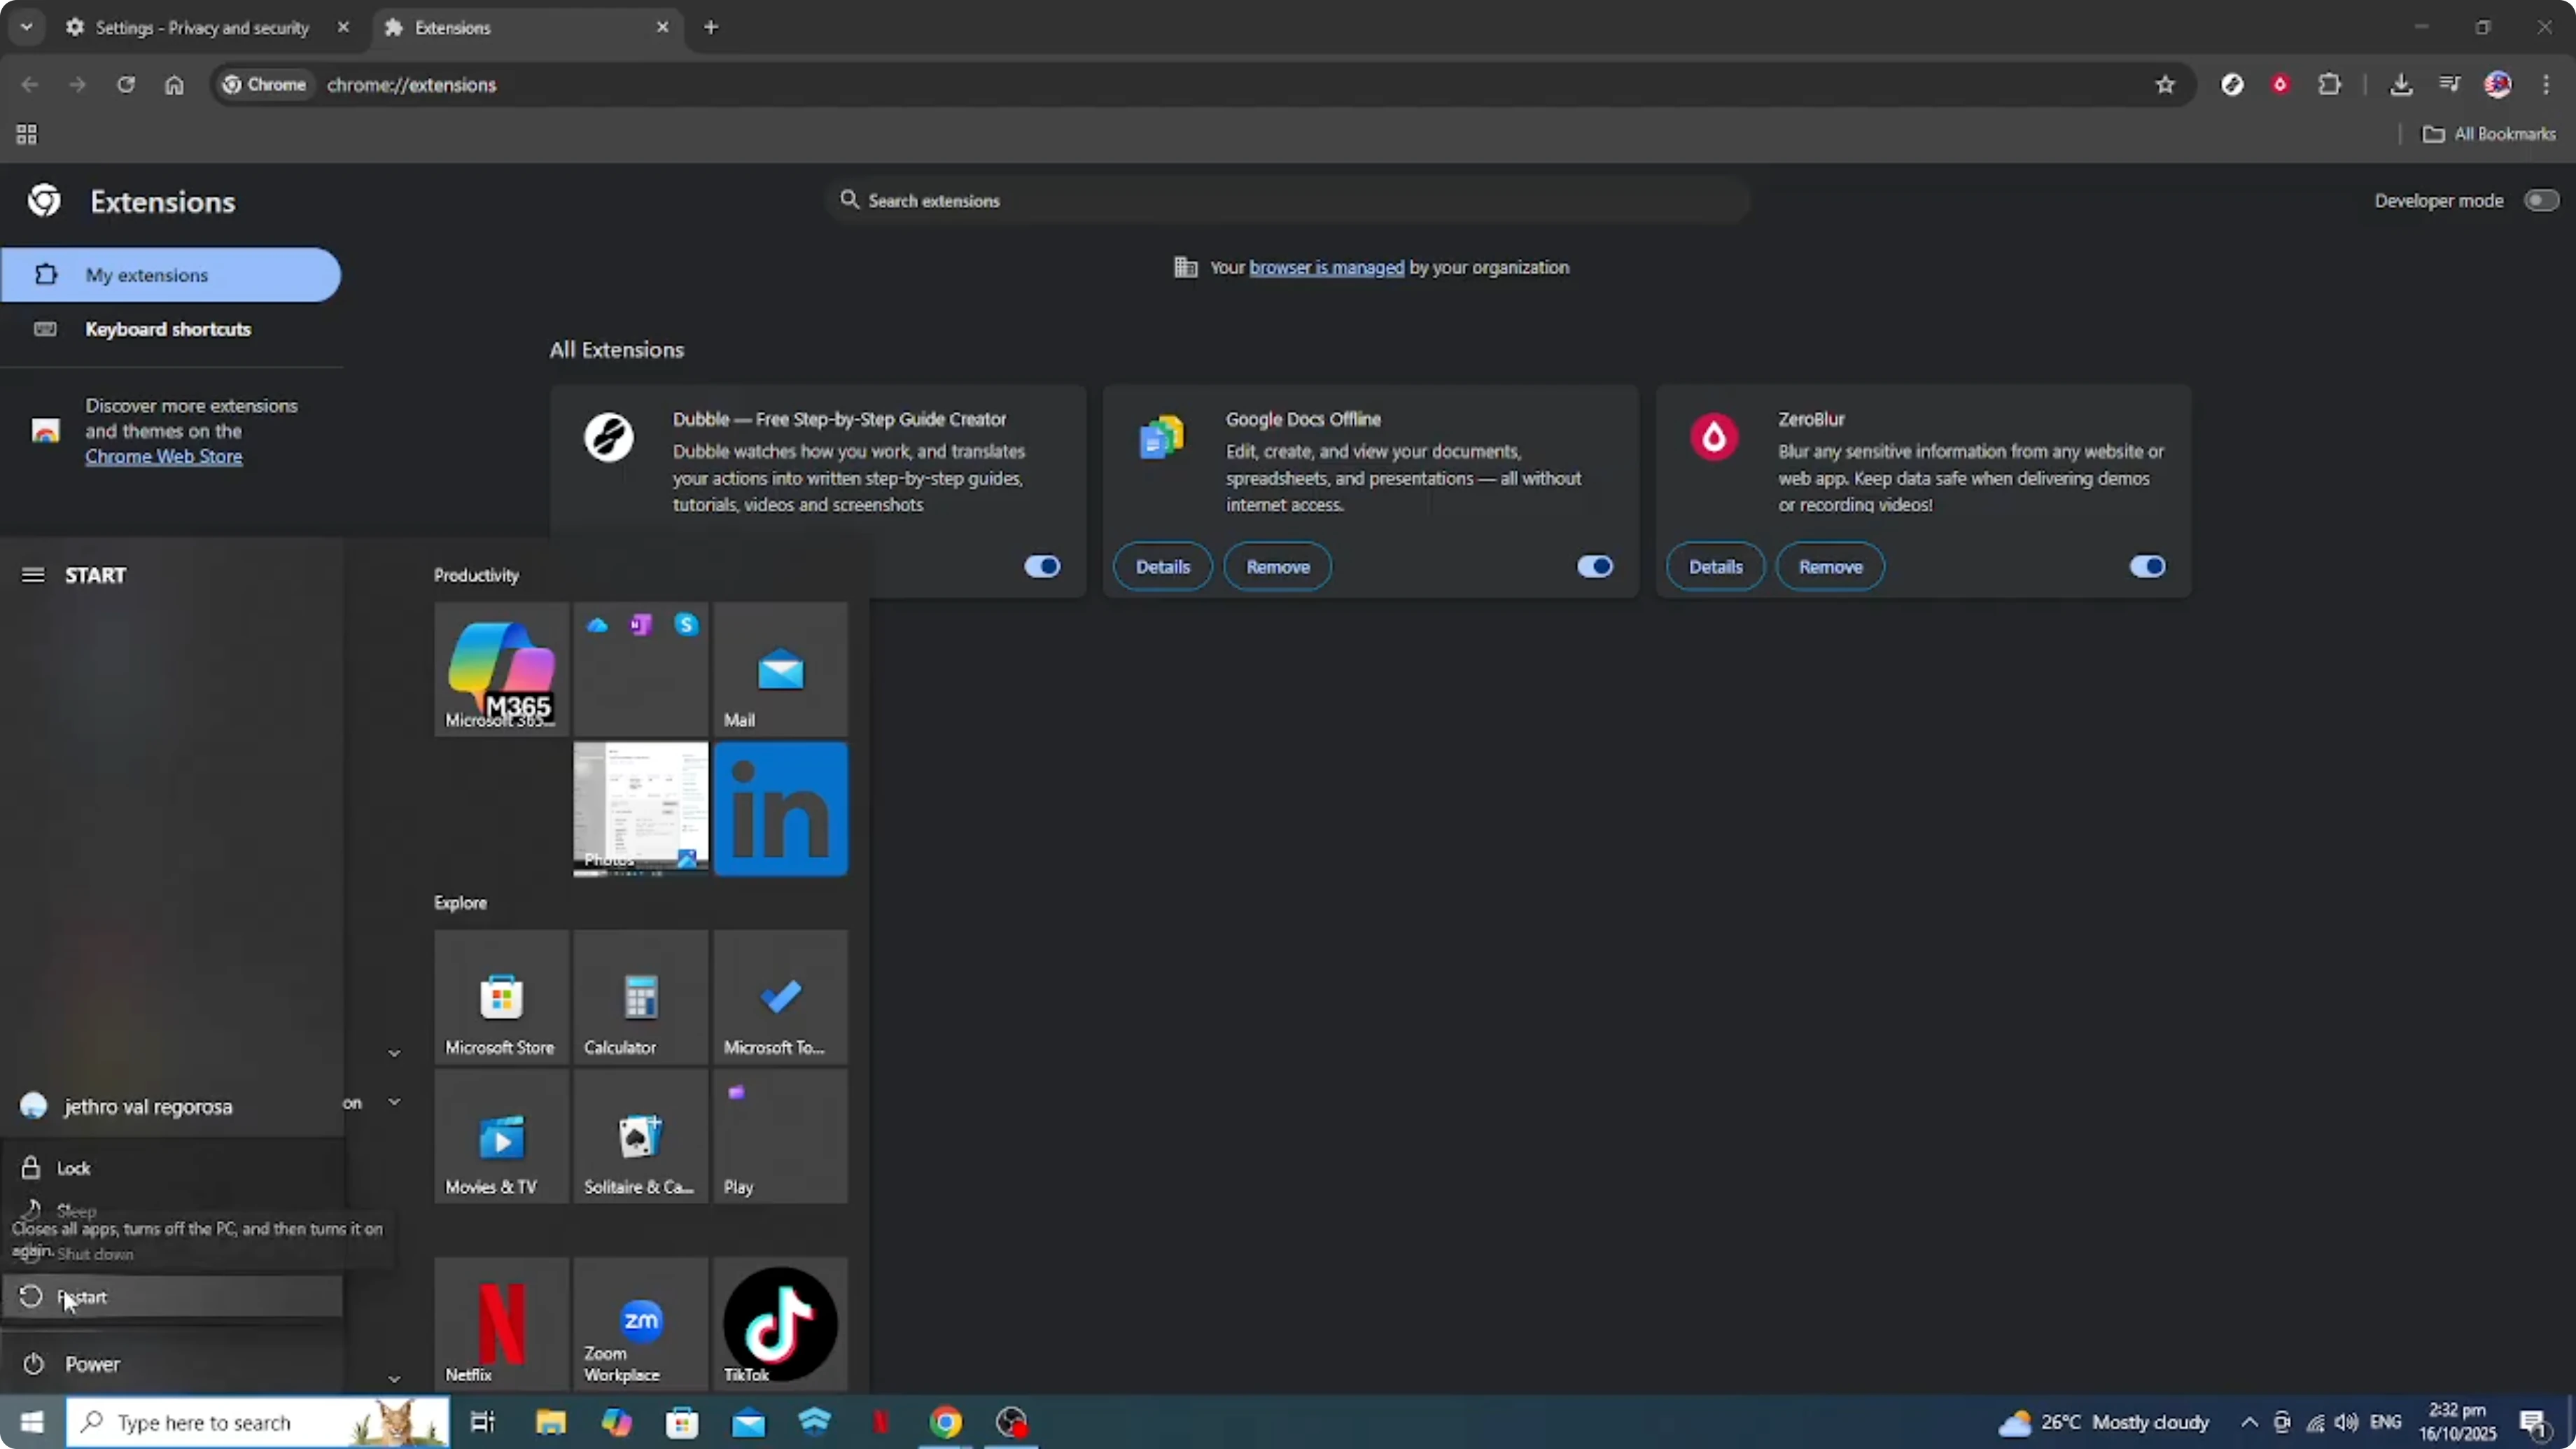Disable the ZeroBlur extension toggle
This screenshot has height=1449, width=2576.
click(x=2147, y=567)
